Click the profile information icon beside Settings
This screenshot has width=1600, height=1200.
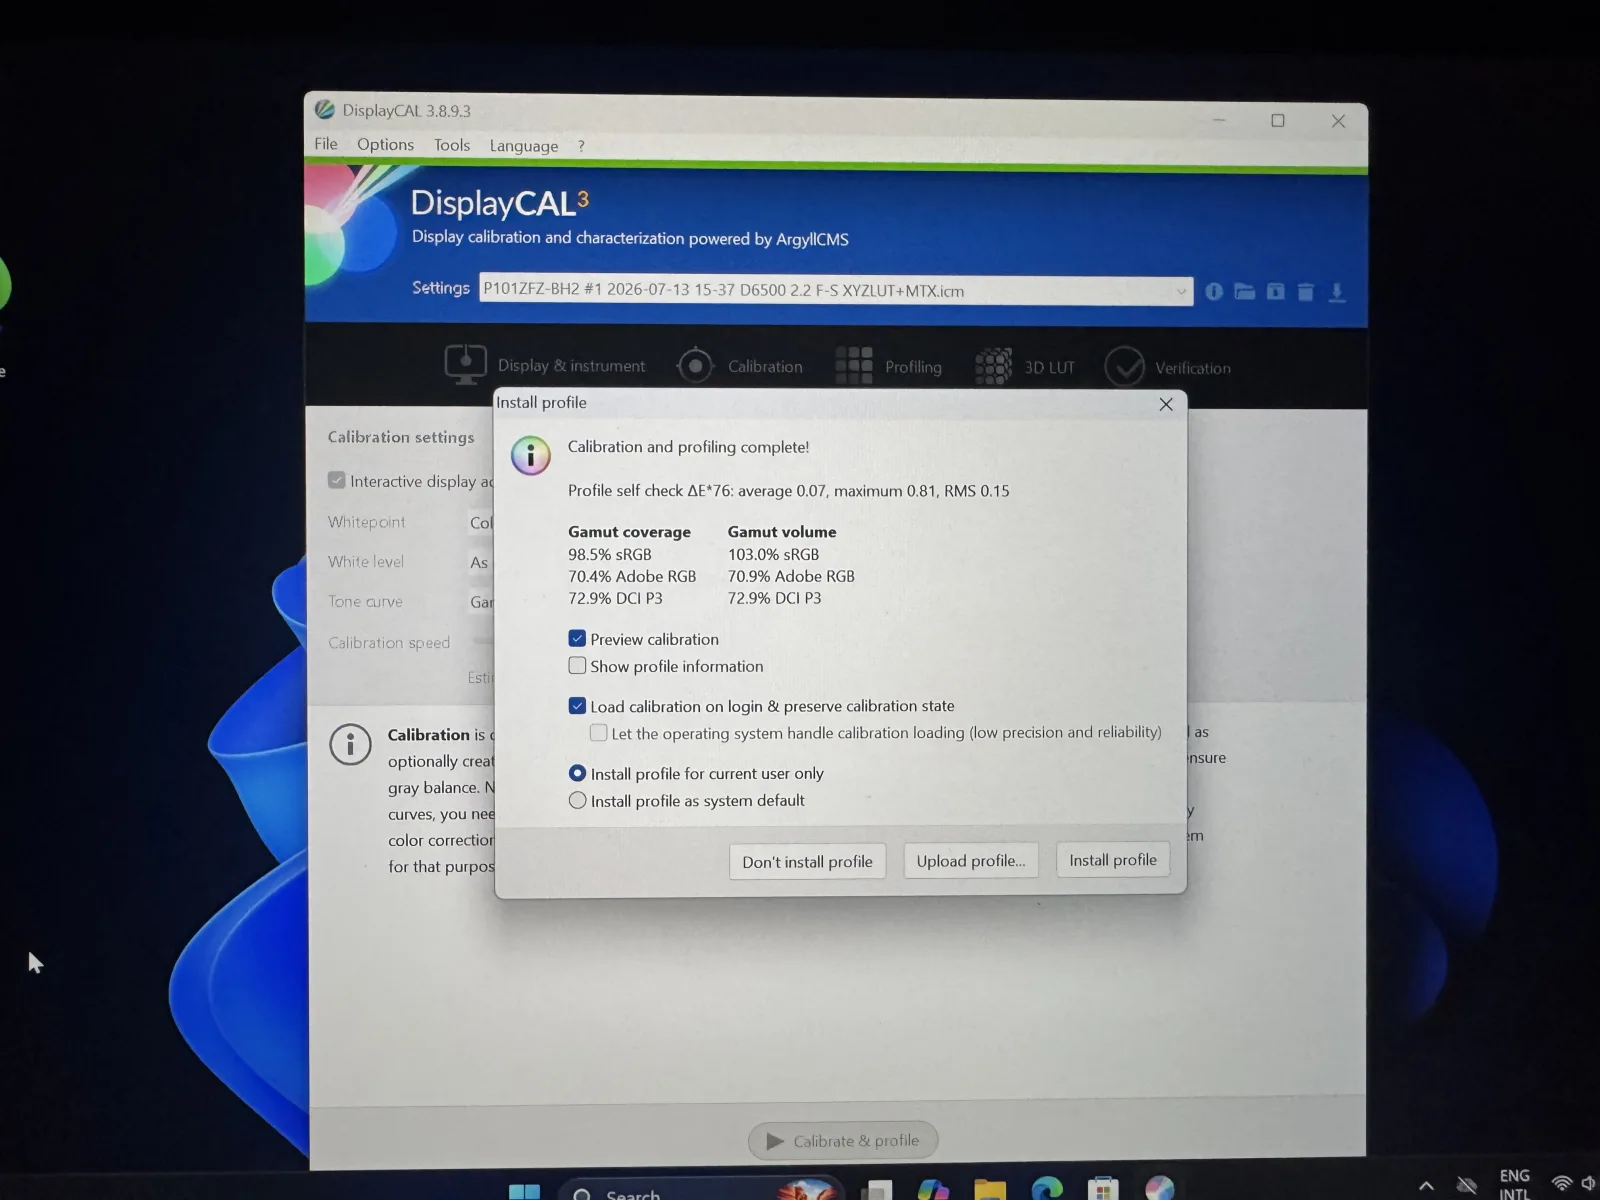click(x=1214, y=291)
